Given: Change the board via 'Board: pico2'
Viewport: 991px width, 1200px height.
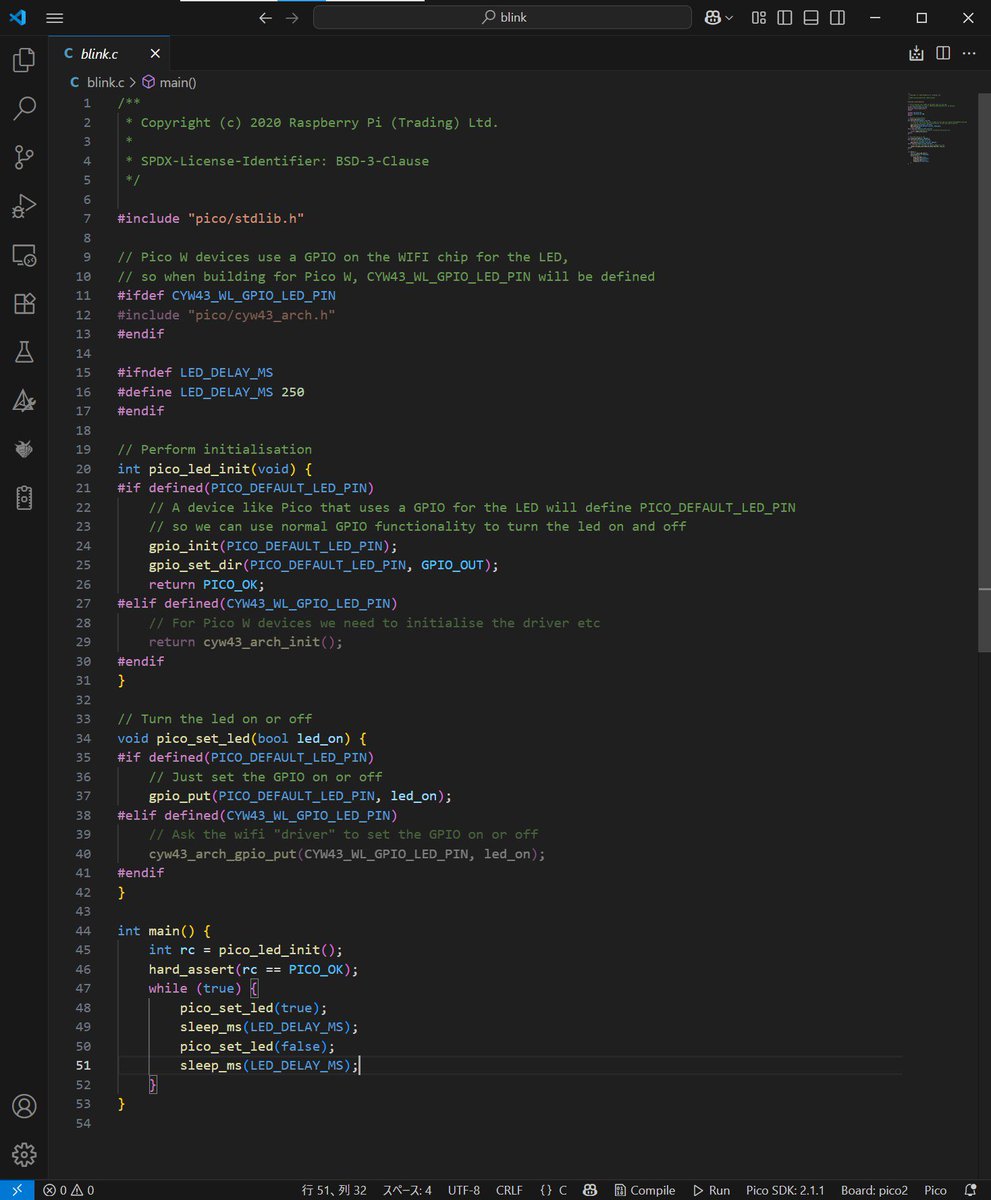Looking at the screenshot, I should point(874,1190).
